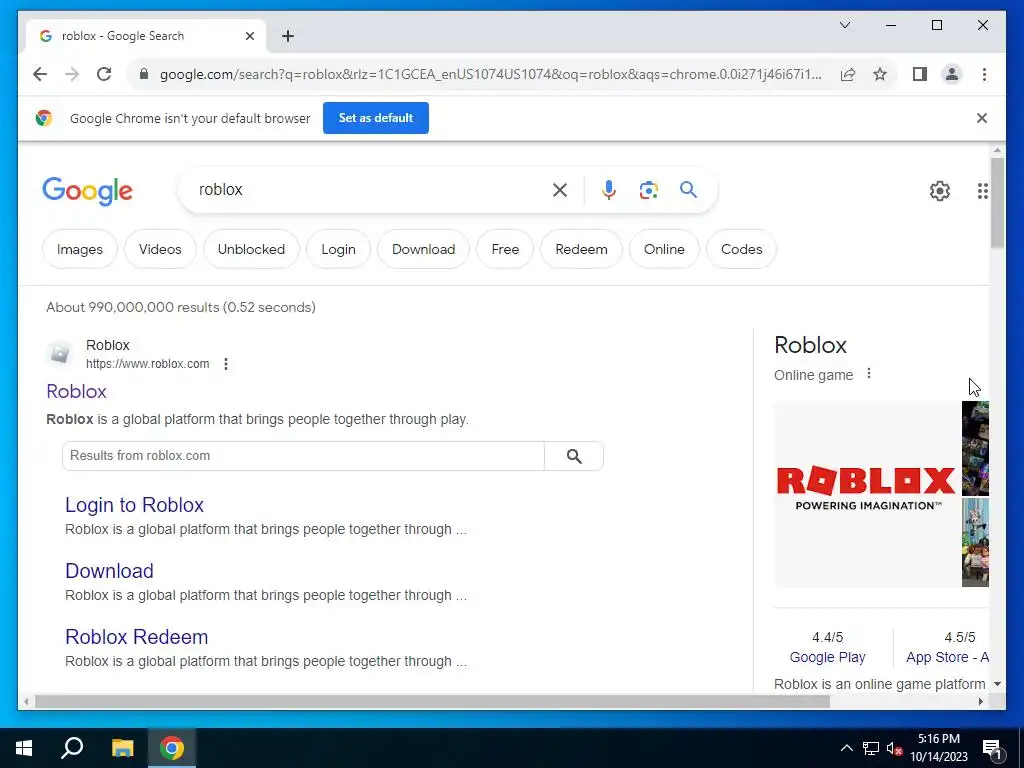Go to Google home via logo
Image resolution: width=1024 pixels, height=768 pixels.
(x=87, y=191)
